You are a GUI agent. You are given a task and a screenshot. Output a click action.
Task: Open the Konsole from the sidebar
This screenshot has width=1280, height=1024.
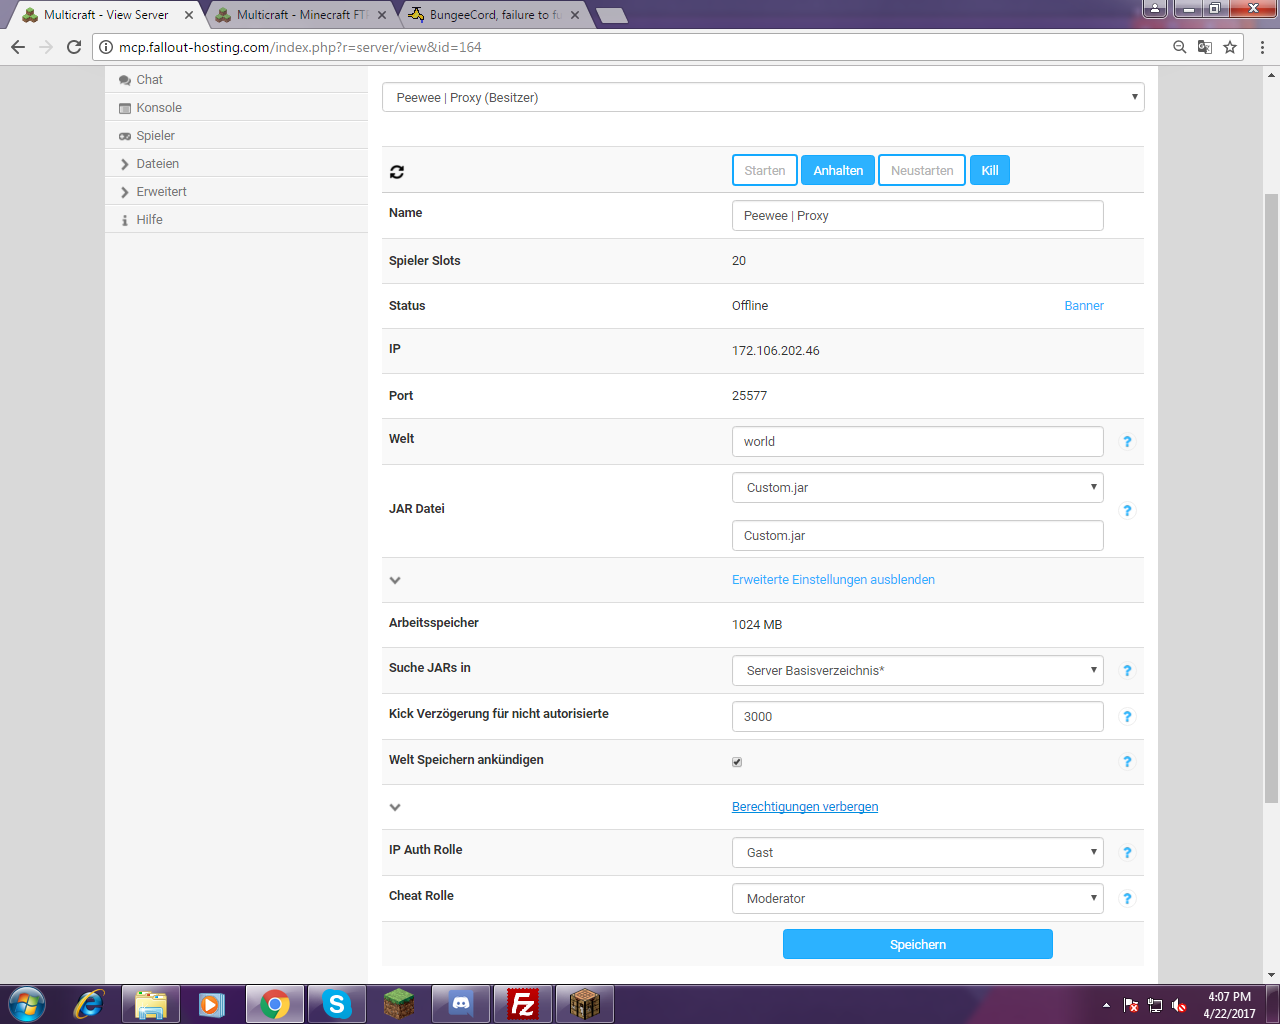click(x=157, y=107)
